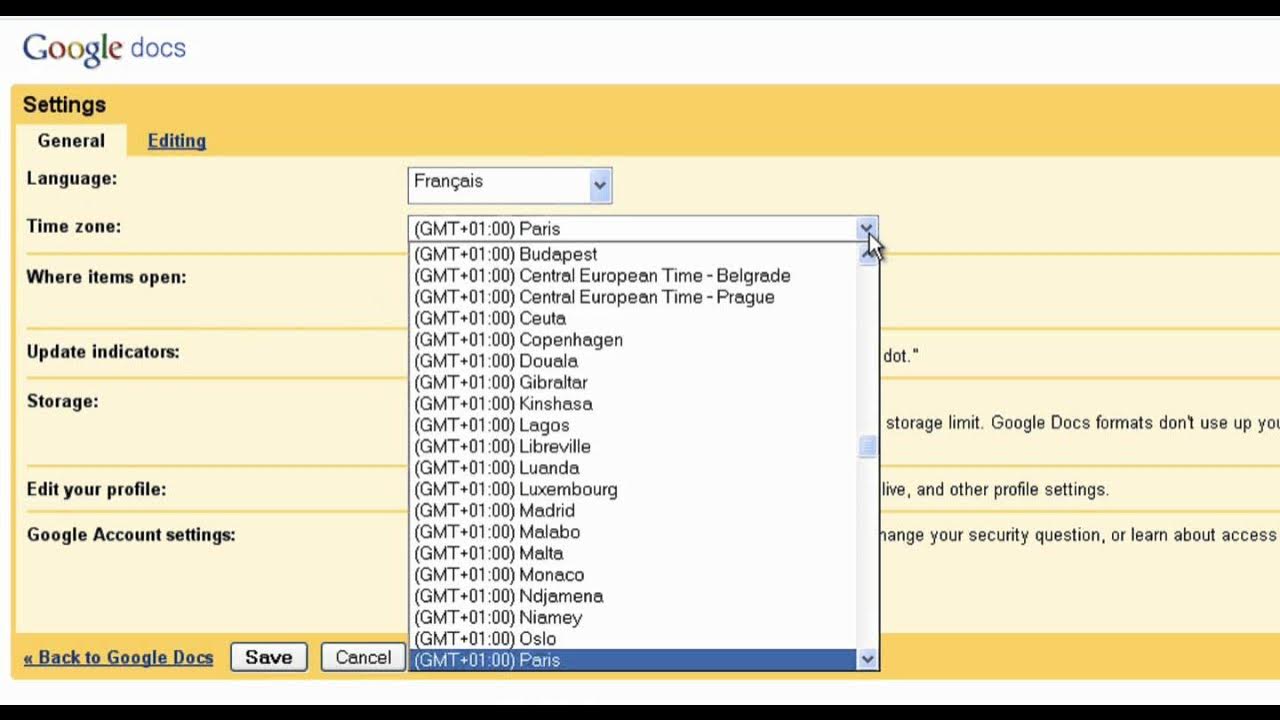The height and width of the screenshot is (720, 1280).
Task: Click the time zone list scroll-down arrow
Action: [x=867, y=659]
